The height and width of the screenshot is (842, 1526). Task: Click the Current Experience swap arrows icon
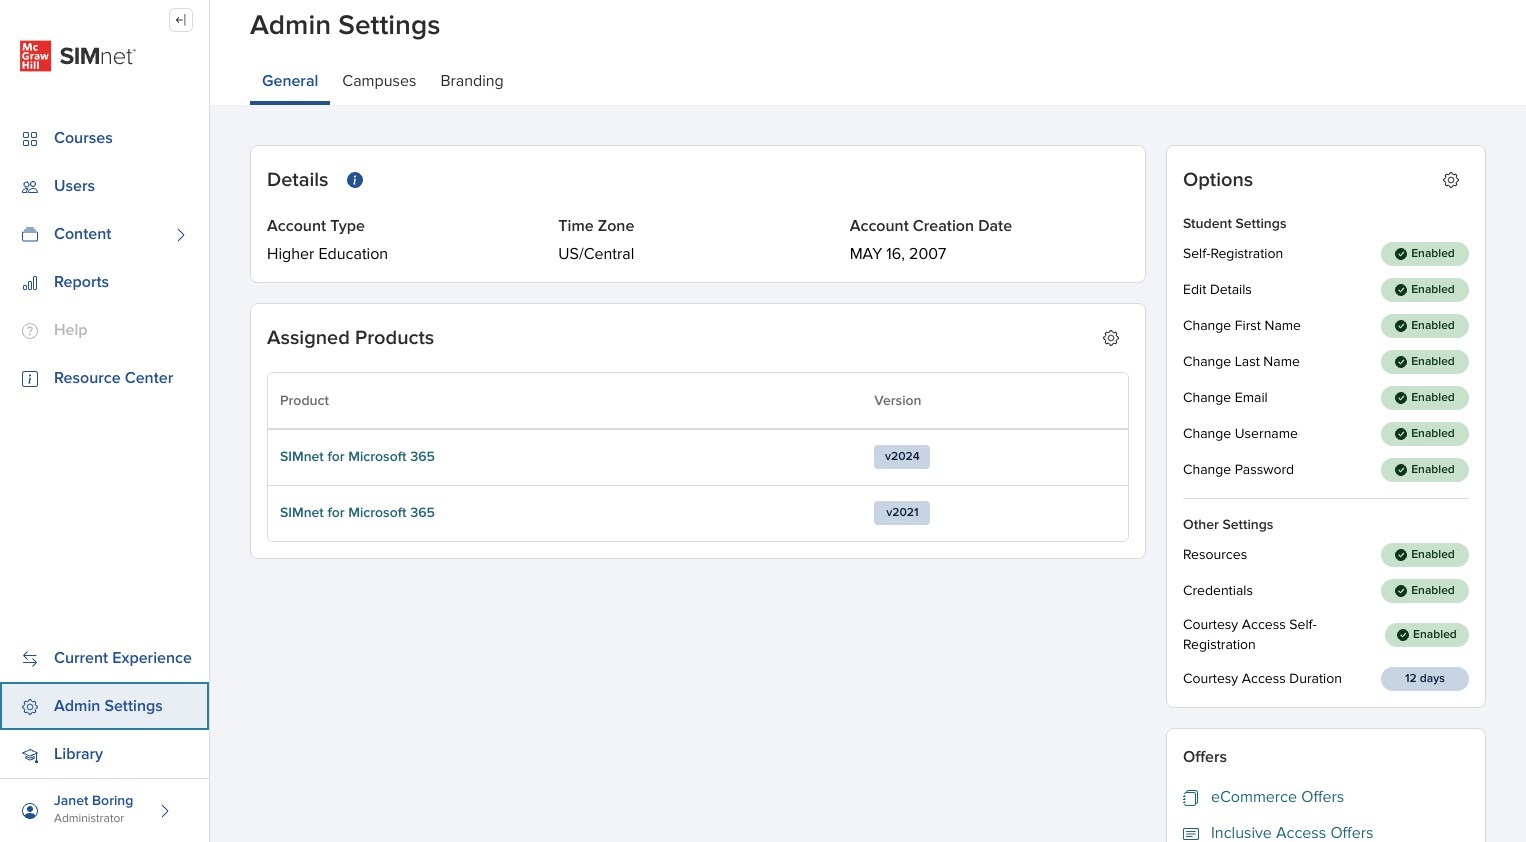point(30,659)
